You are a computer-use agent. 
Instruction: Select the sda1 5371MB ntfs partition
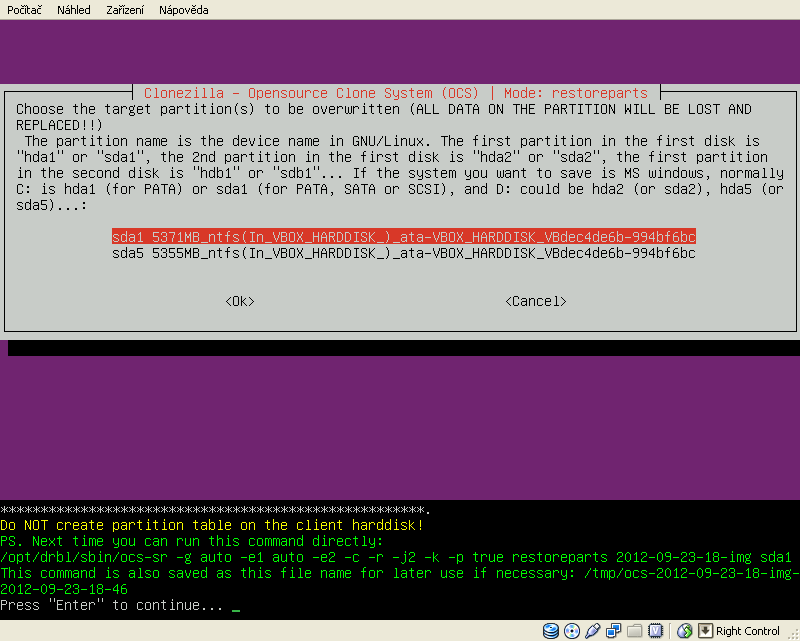click(x=403, y=237)
